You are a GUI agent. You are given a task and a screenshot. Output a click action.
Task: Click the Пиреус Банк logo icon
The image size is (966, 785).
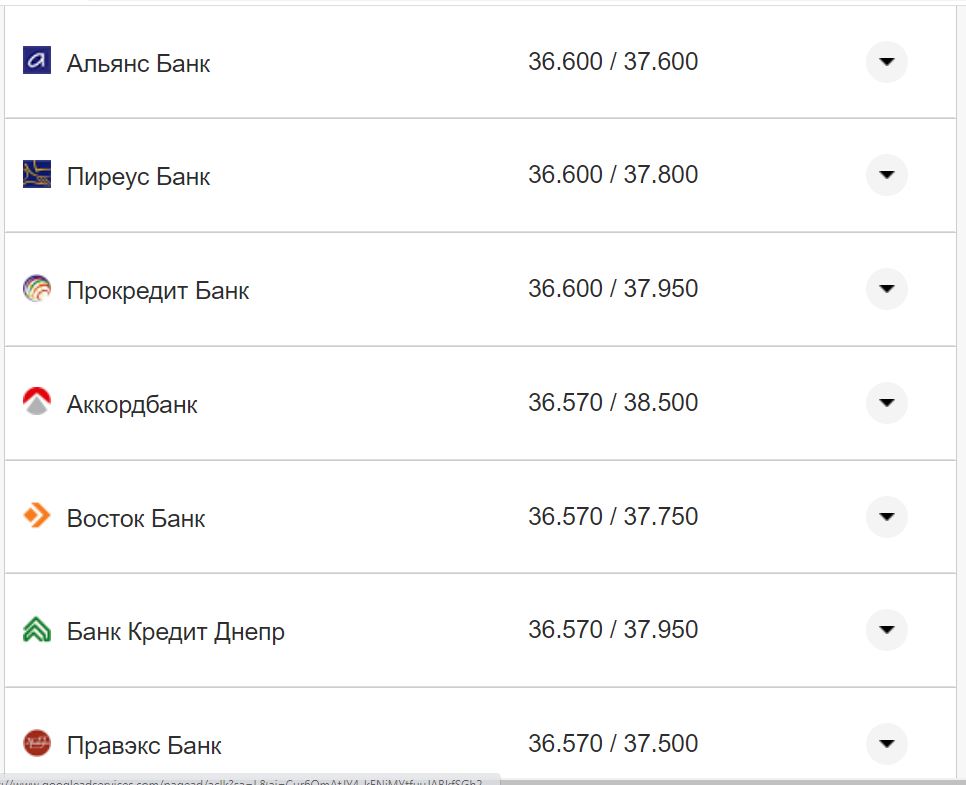(x=36, y=174)
